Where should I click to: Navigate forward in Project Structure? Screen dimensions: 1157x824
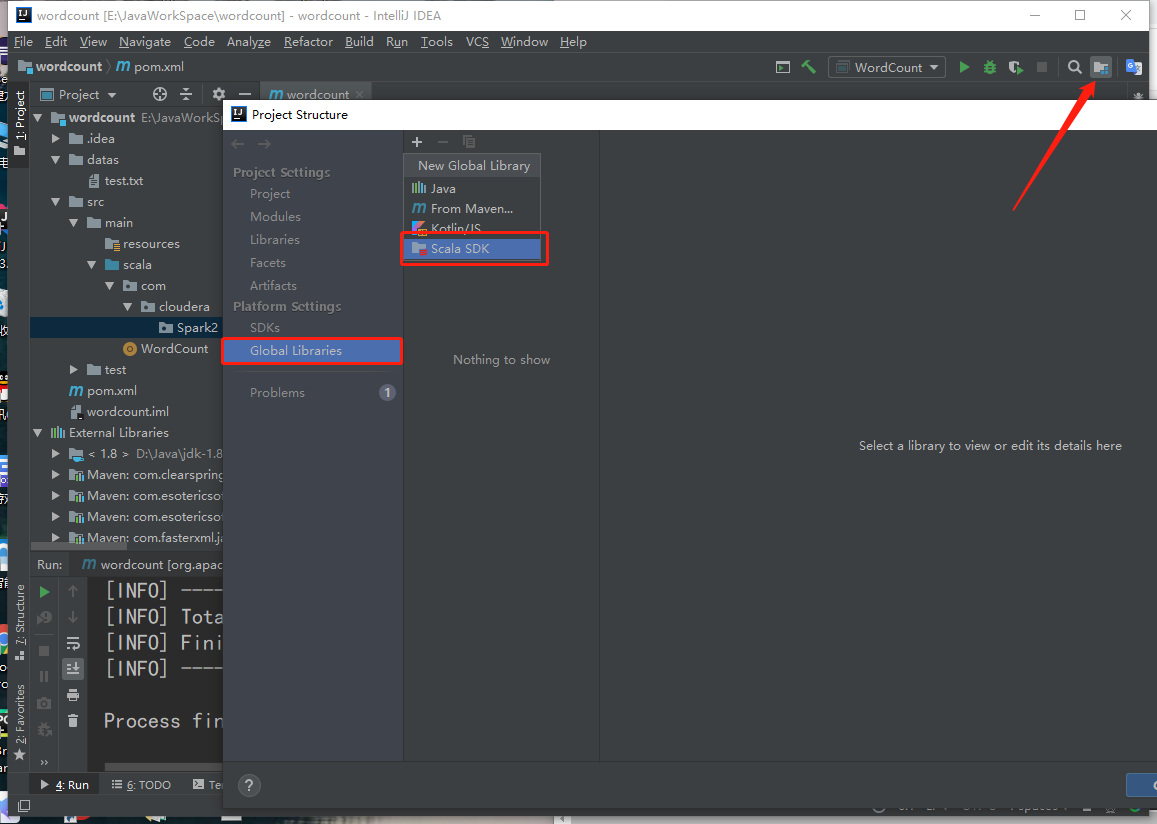point(264,144)
